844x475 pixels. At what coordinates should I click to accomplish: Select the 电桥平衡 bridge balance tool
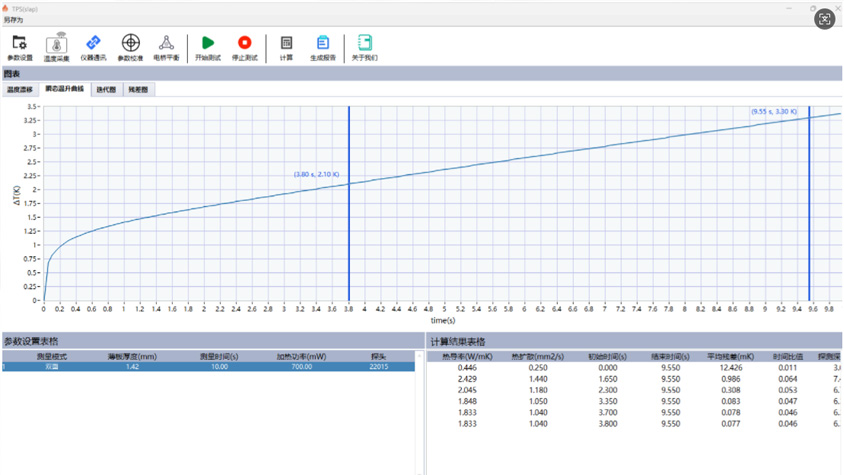pyautogui.click(x=166, y=47)
